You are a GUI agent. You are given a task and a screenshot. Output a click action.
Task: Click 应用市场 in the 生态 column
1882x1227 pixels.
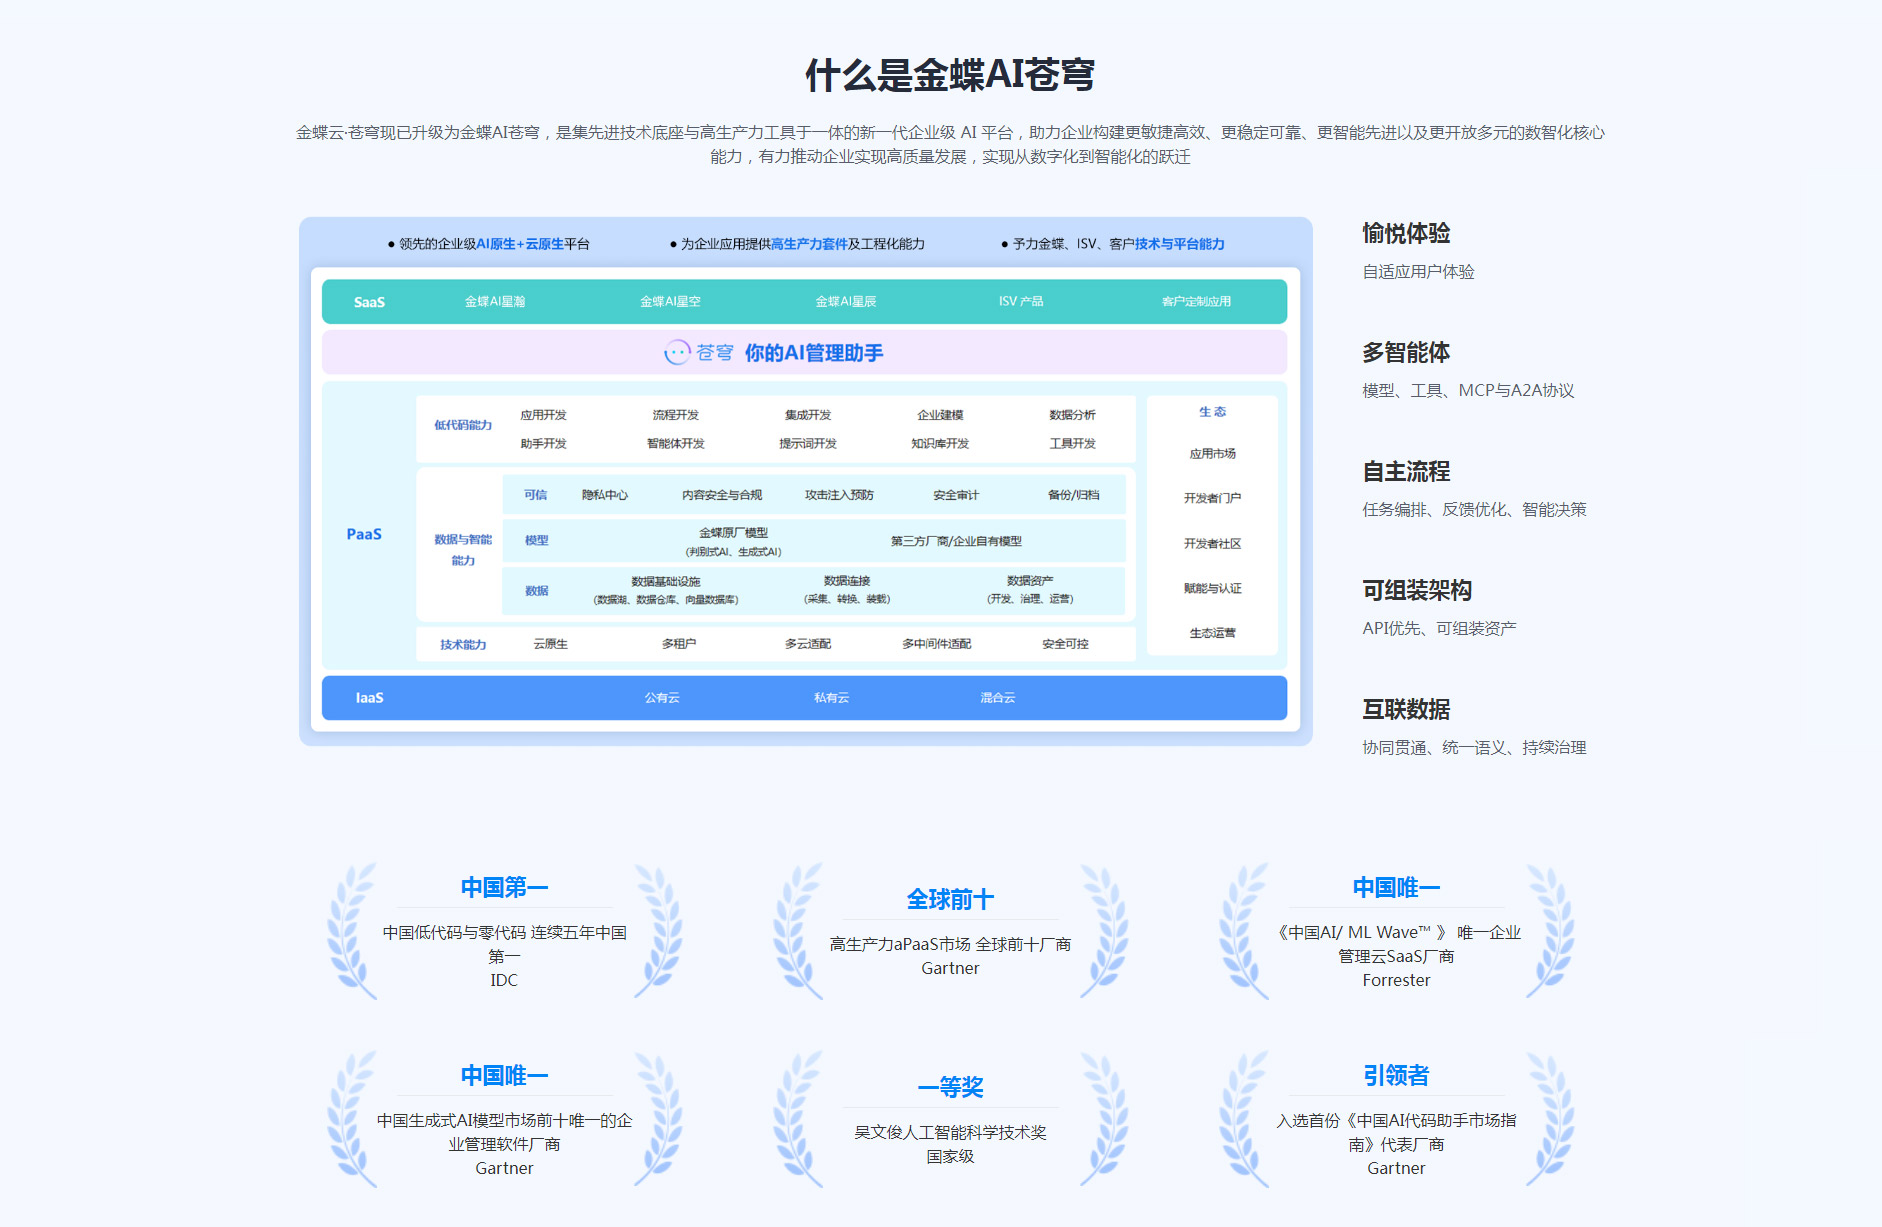click(1213, 454)
